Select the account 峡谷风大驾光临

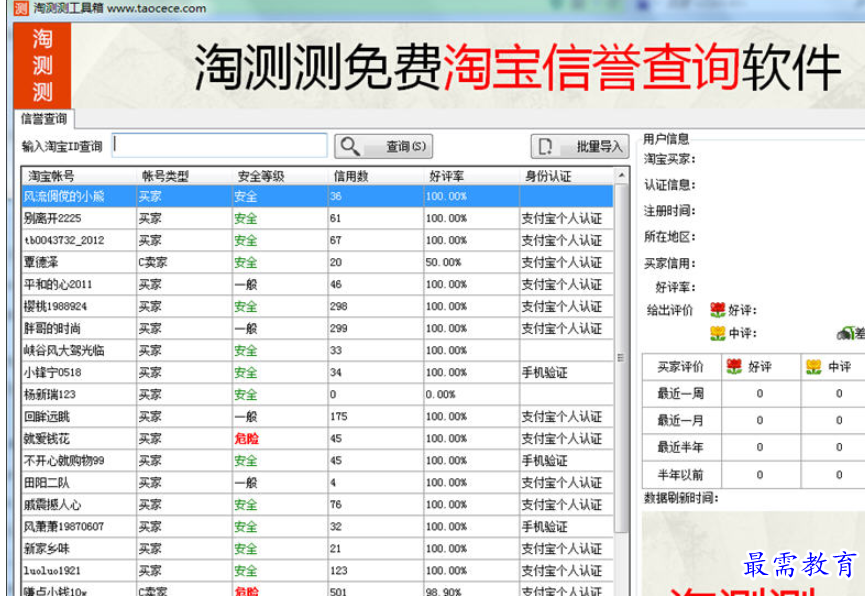click(64, 351)
